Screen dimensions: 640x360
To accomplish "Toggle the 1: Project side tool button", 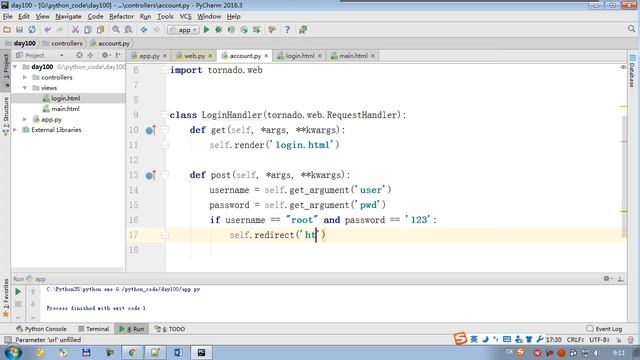I will tap(6, 70).
